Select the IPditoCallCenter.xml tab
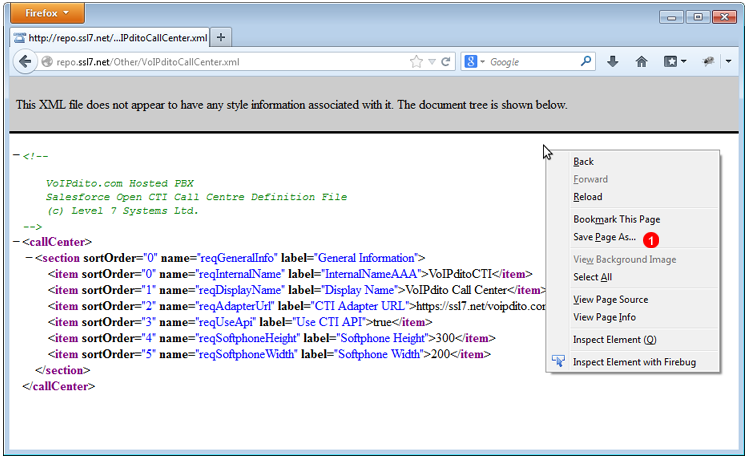Image resolution: width=750 pixels, height=460 pixels. tap(110, 38)
